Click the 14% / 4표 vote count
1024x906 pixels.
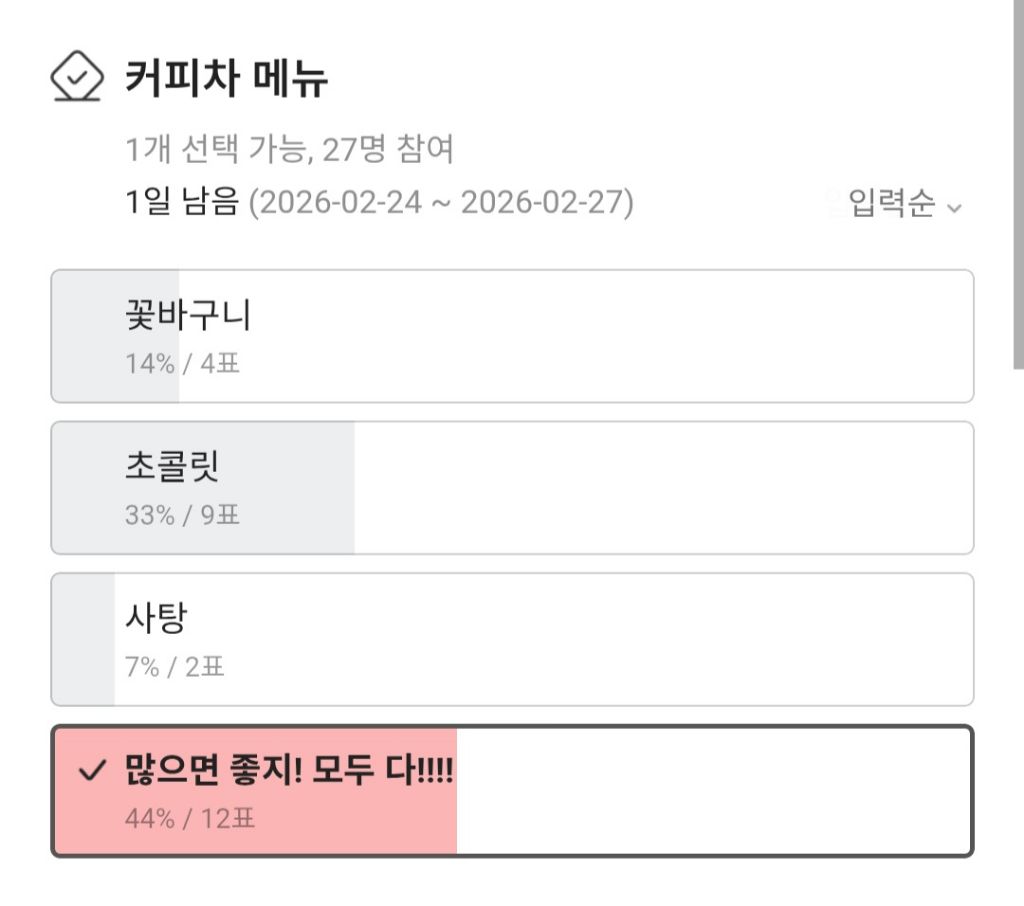(x=182, y=363)
